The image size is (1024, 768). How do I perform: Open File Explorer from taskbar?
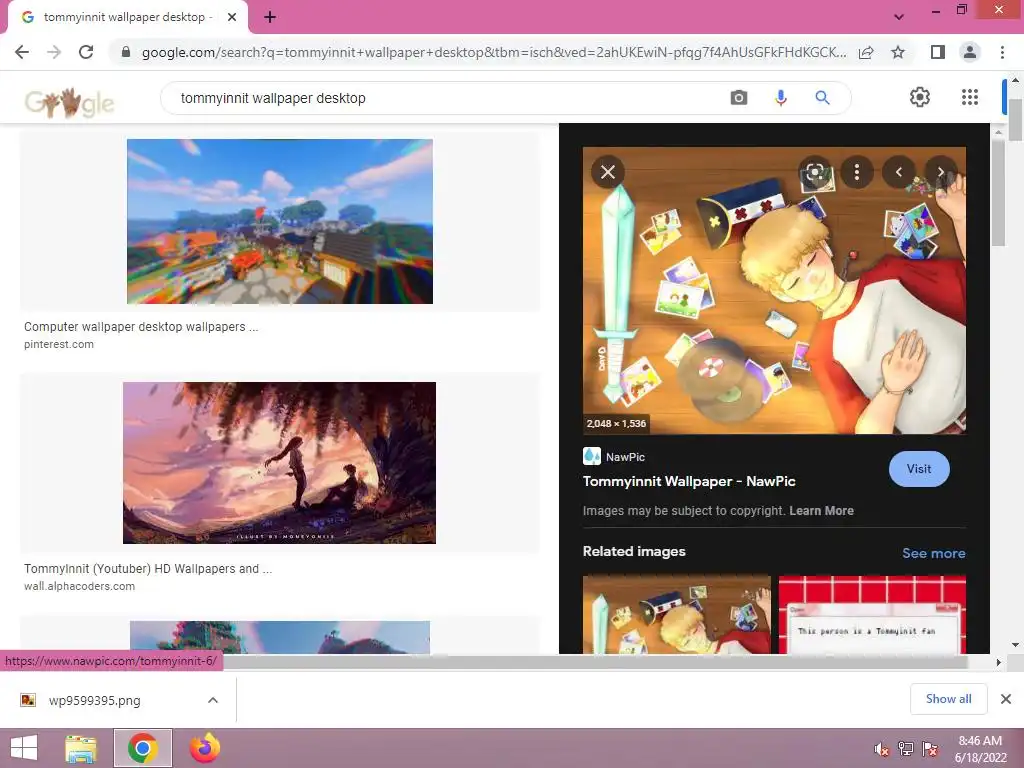tap(80, 748)
